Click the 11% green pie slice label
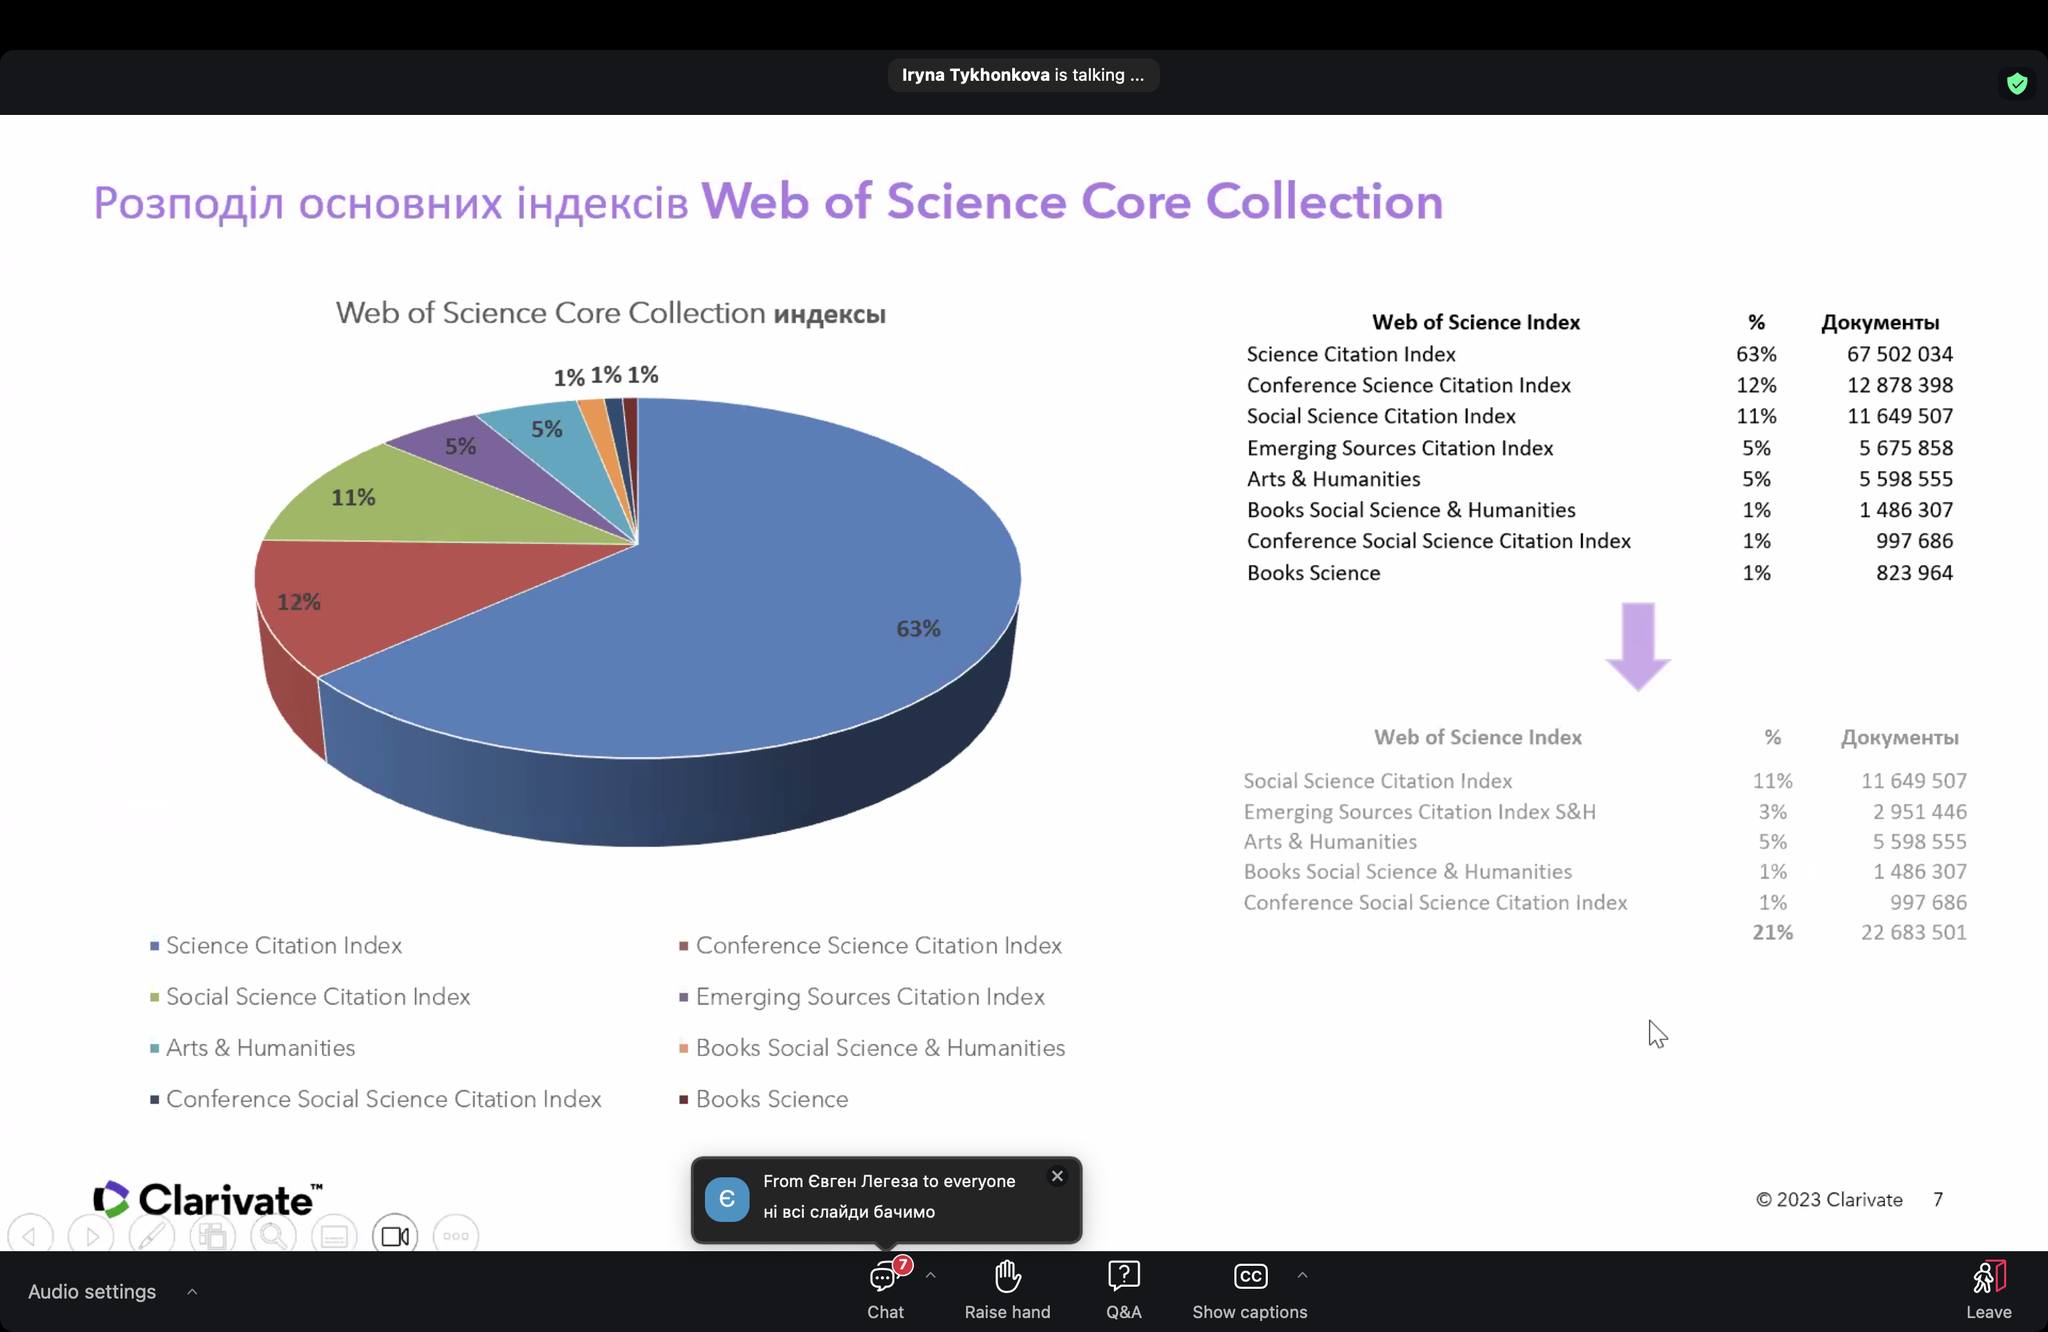Viewport: 2048px width, 1332px height. 354,497
